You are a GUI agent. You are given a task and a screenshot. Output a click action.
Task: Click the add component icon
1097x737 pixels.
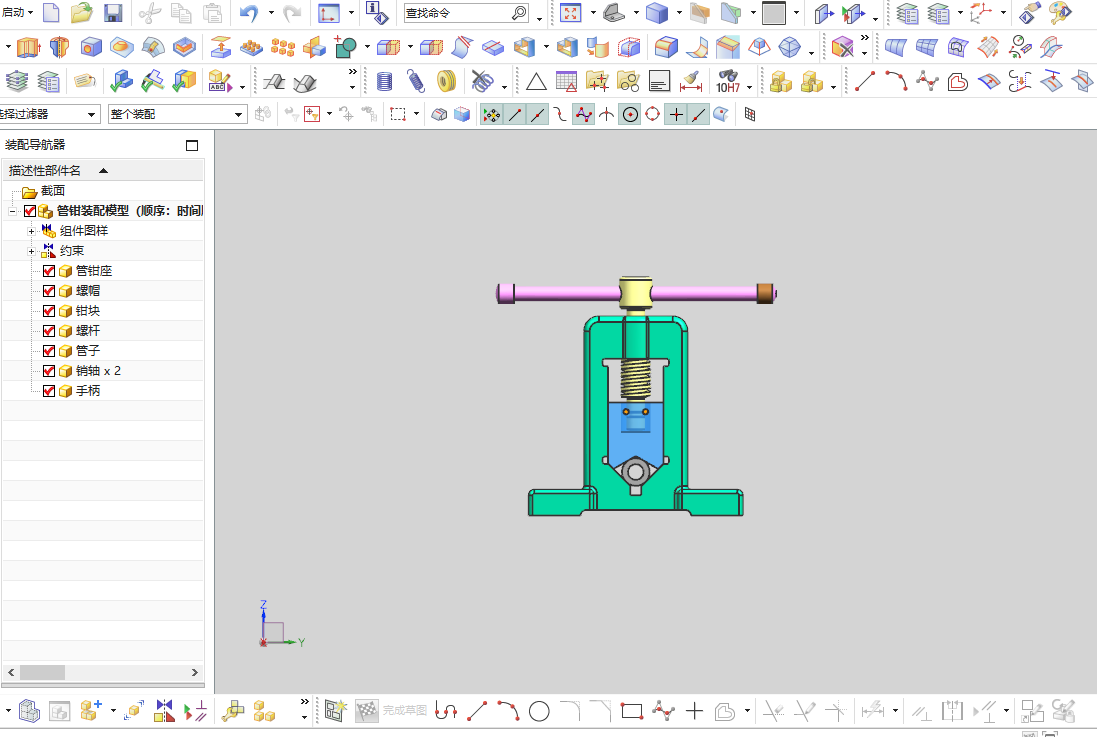click(x=91, y=711)
